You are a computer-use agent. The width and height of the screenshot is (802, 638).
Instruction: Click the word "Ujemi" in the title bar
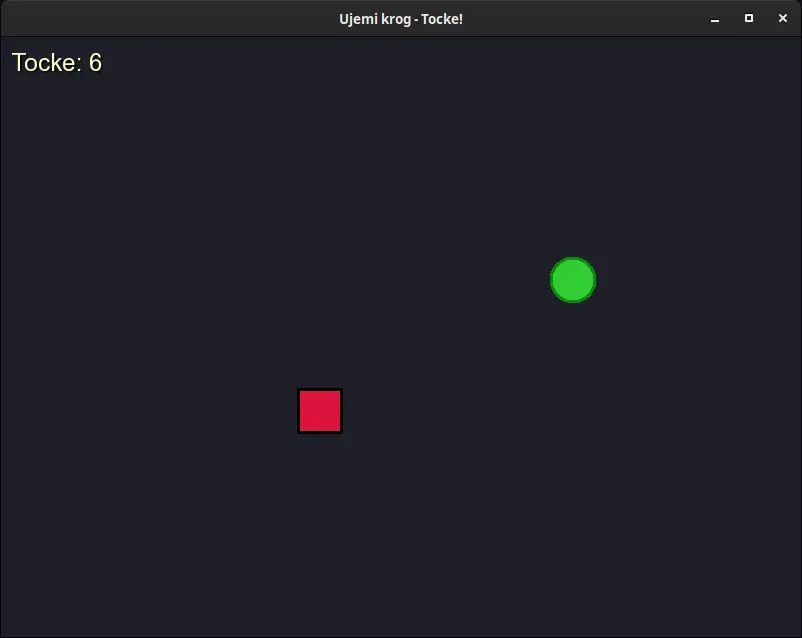pyautogui.click(x=358, y=19)
